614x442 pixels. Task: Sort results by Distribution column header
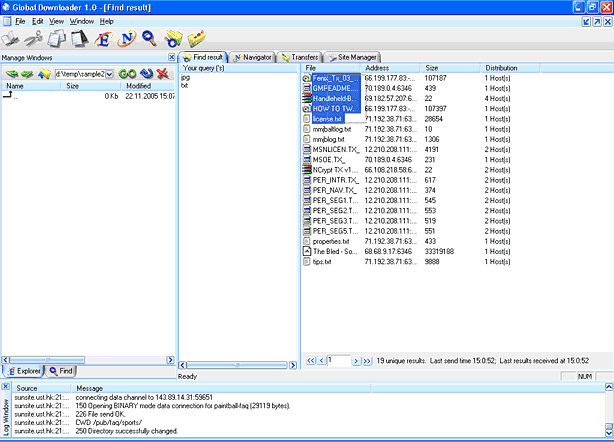coord(511,68)
